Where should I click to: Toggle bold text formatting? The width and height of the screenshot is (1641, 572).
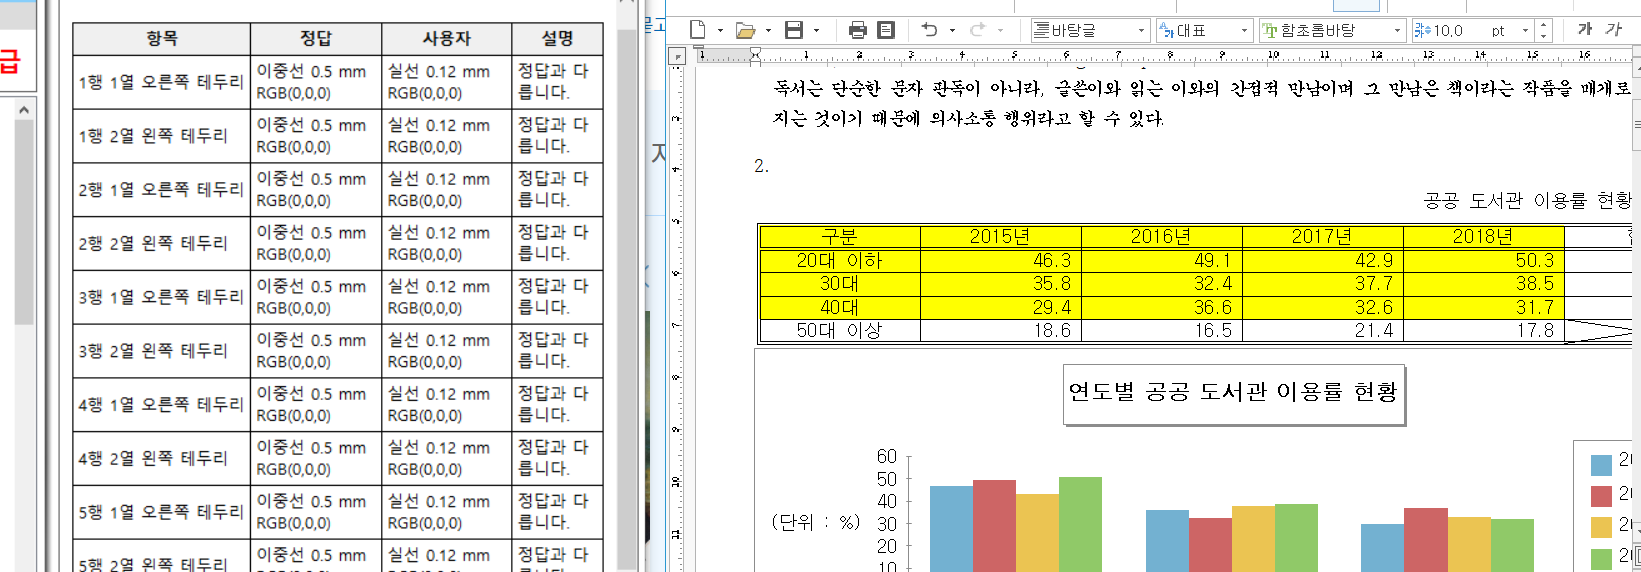click(1584, 30)
